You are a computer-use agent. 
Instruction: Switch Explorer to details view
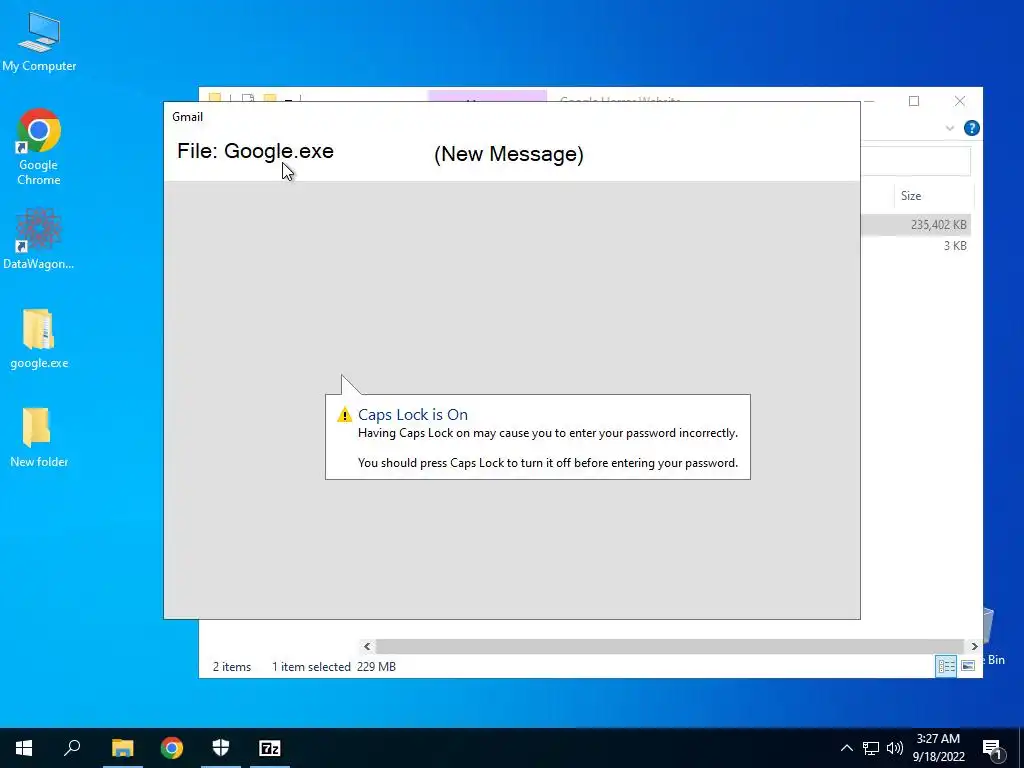click(x=946, y=666)
